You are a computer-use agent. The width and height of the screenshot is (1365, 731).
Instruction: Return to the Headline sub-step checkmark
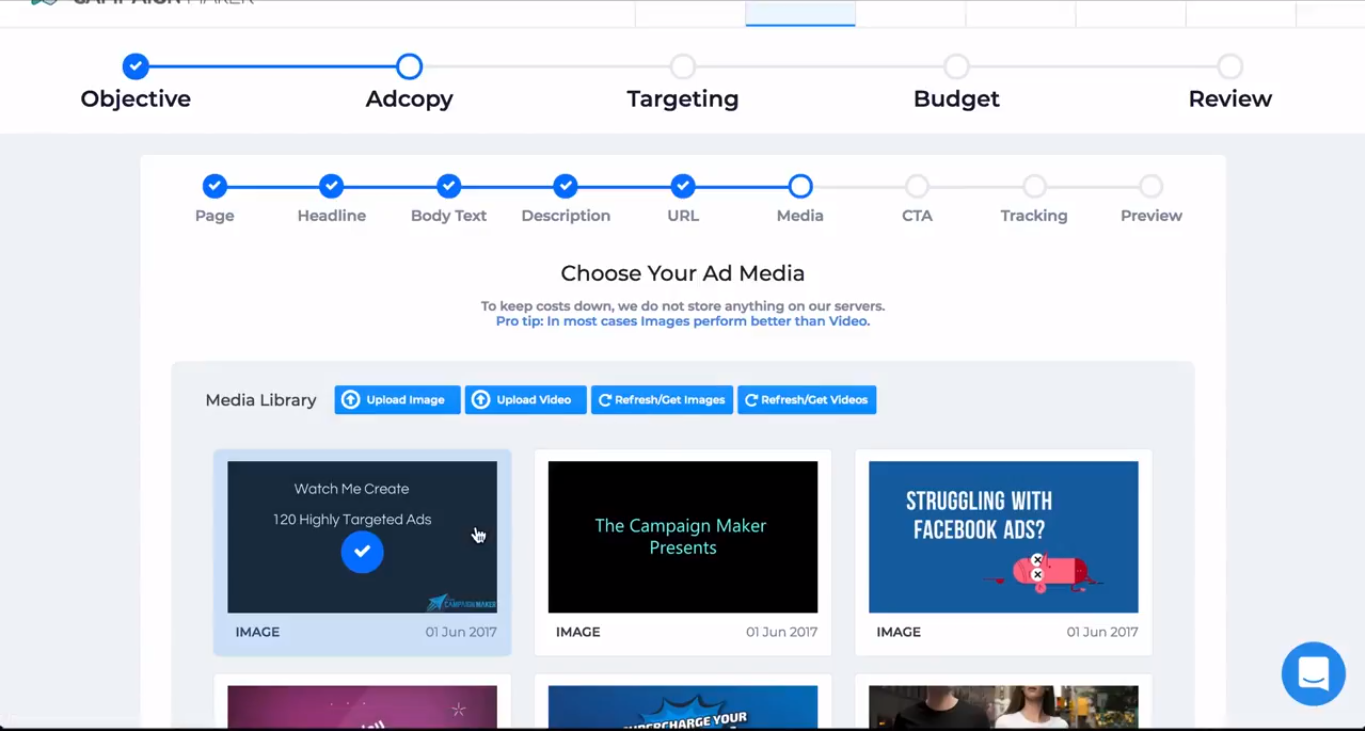tap(332, 186)
